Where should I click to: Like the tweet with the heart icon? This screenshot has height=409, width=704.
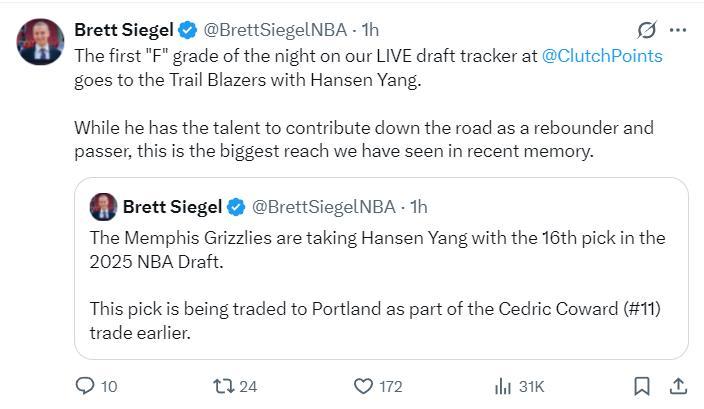tap(365, 386)
